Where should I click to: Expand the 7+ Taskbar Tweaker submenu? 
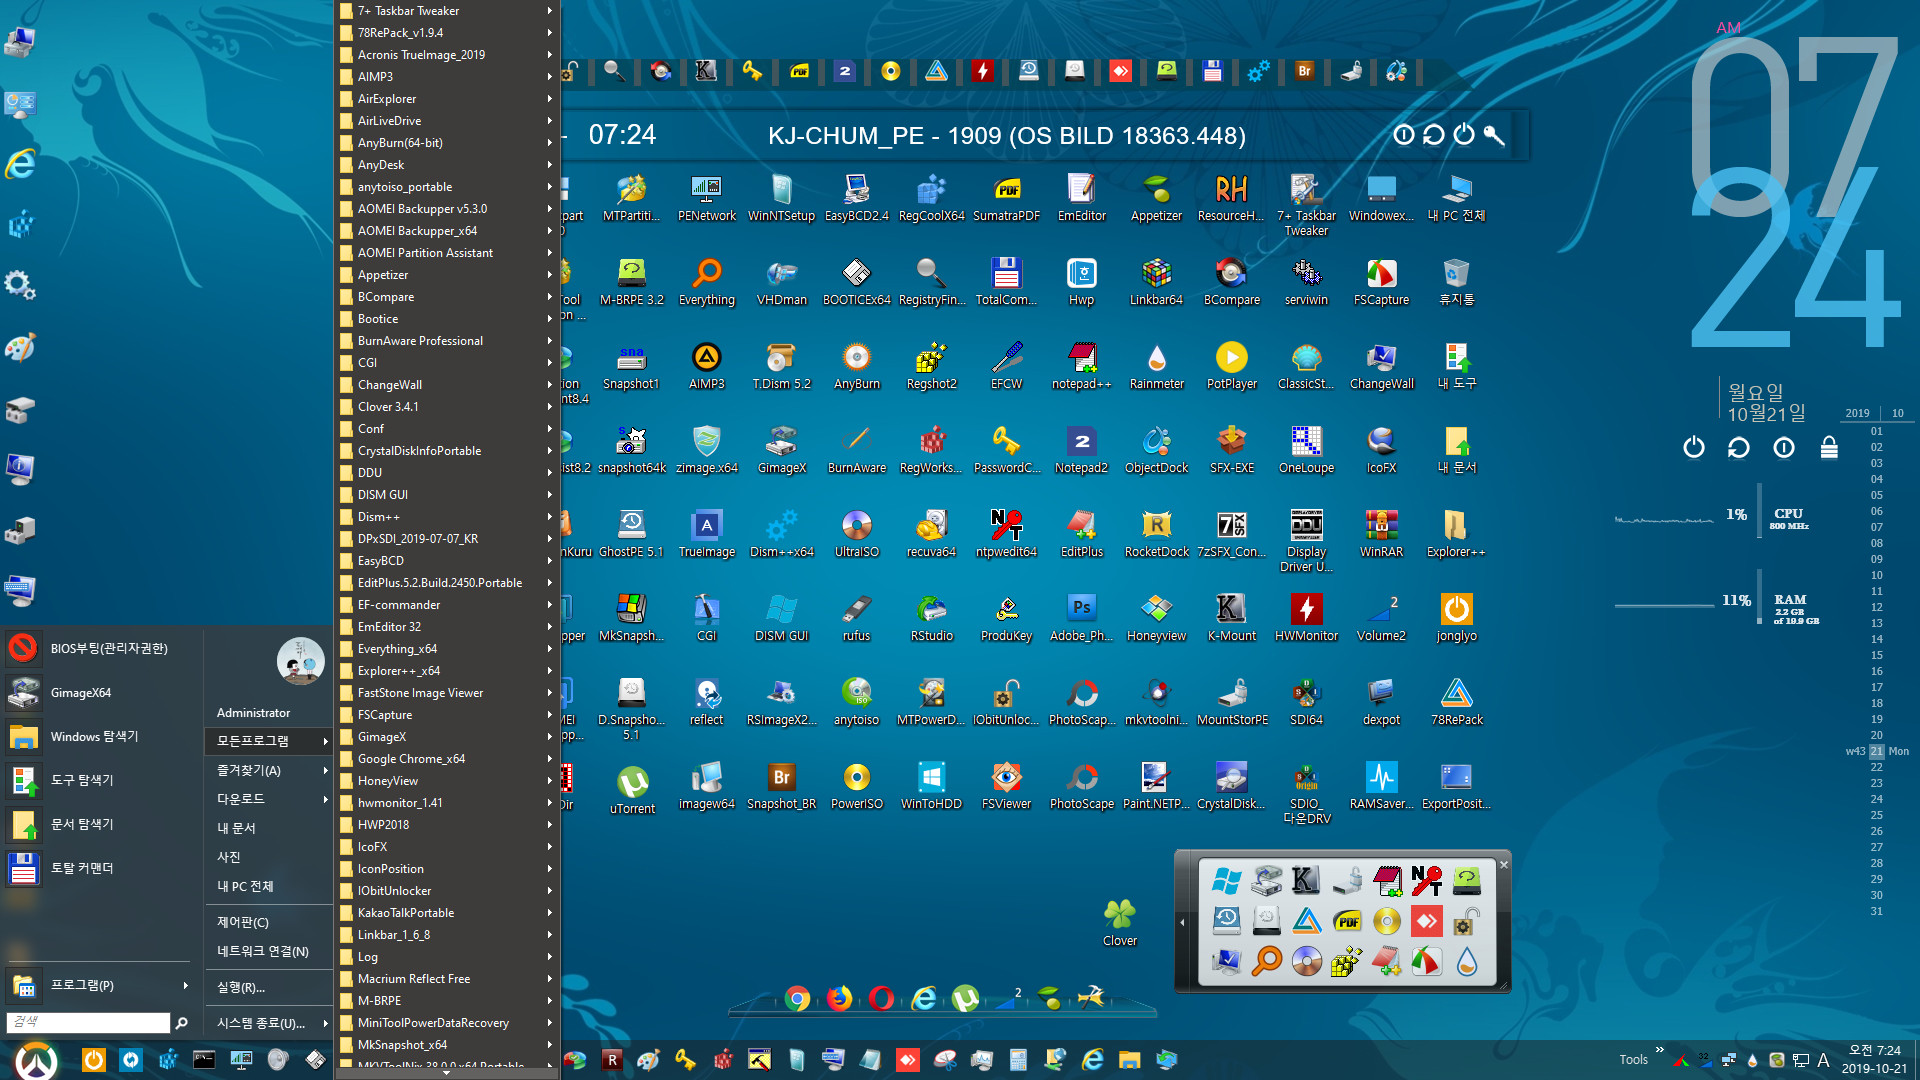tap(446, 11)
